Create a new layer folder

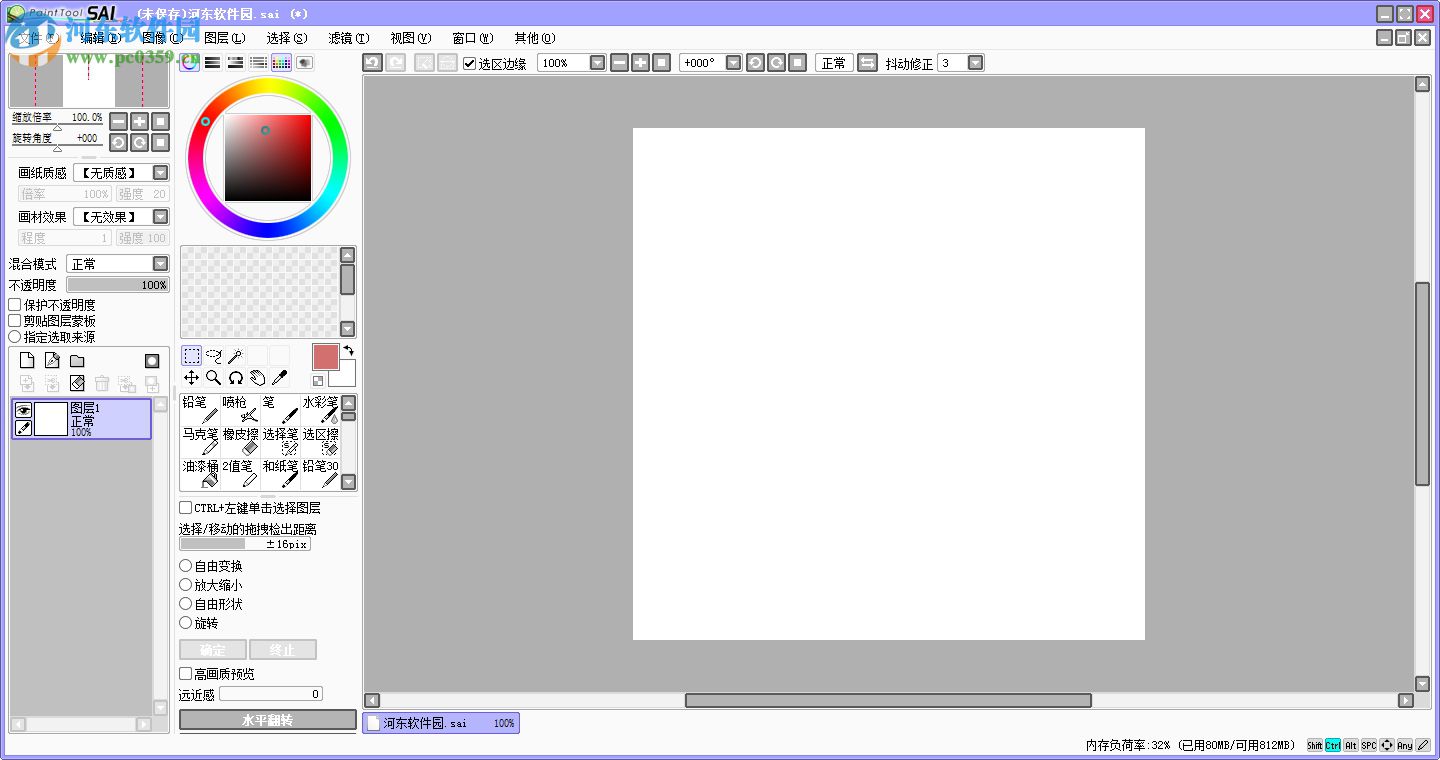[76, 361]
